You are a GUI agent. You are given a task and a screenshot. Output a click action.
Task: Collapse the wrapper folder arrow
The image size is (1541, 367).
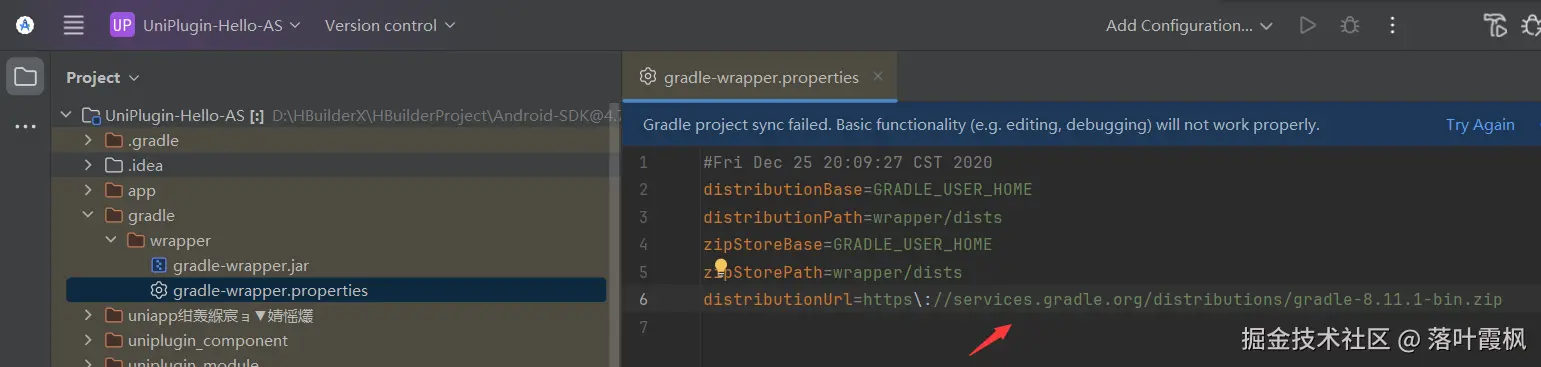point(111,240)
